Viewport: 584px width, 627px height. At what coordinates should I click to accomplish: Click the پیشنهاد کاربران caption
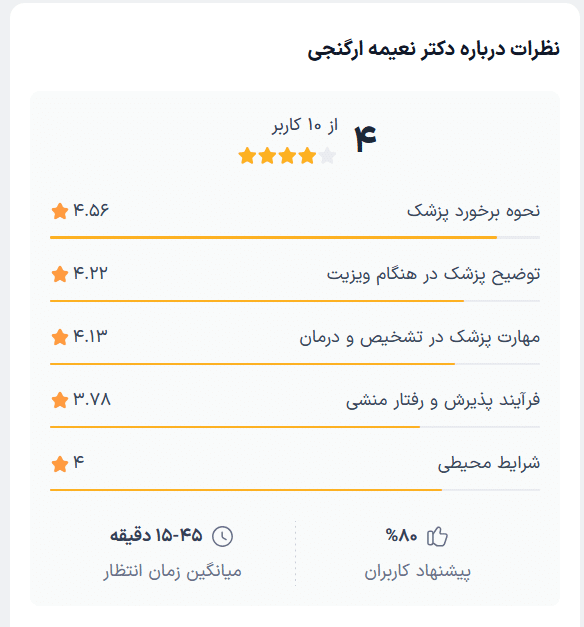point(417,571)
